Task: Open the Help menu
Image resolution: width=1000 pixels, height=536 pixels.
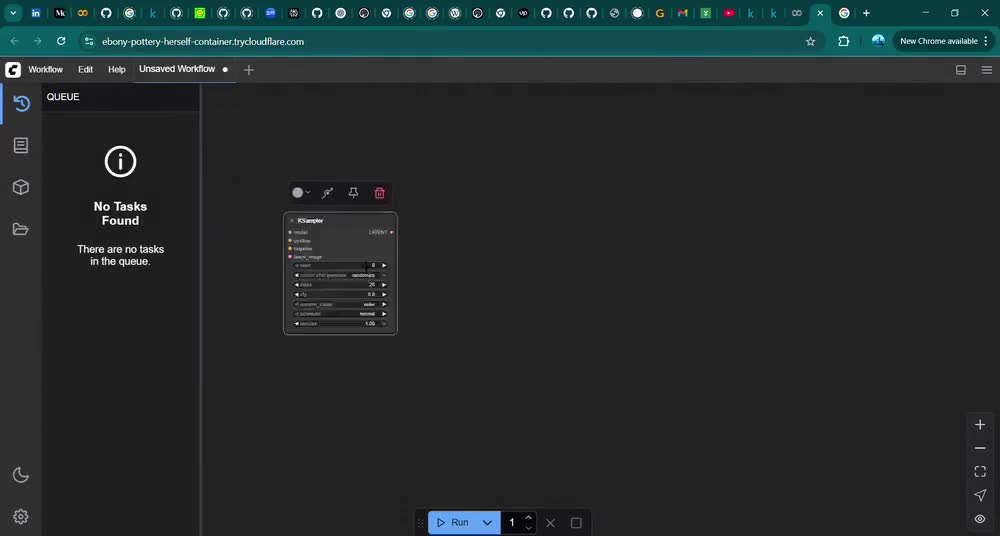Action: (x=117, y=70)
